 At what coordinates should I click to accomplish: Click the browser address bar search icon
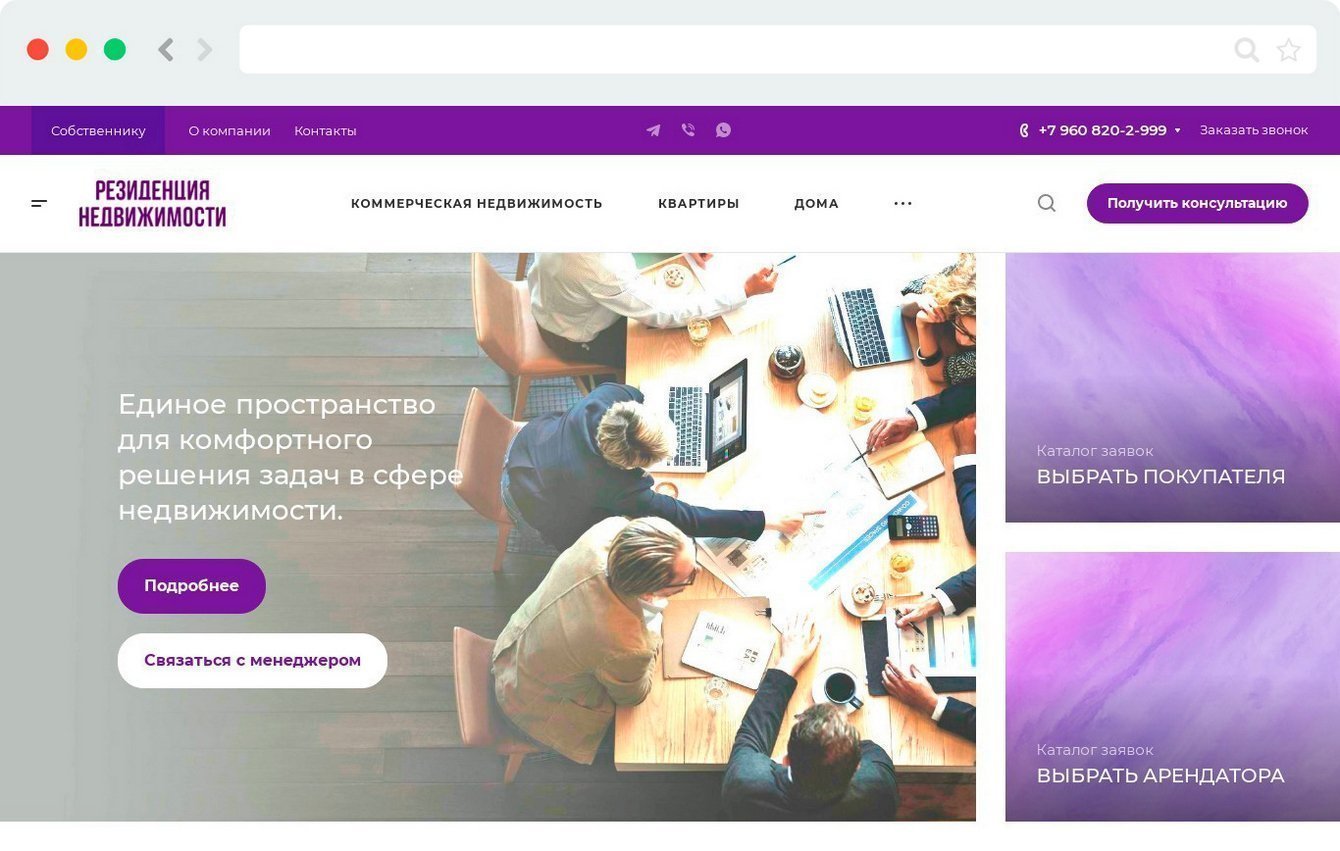click(1246, 49)
